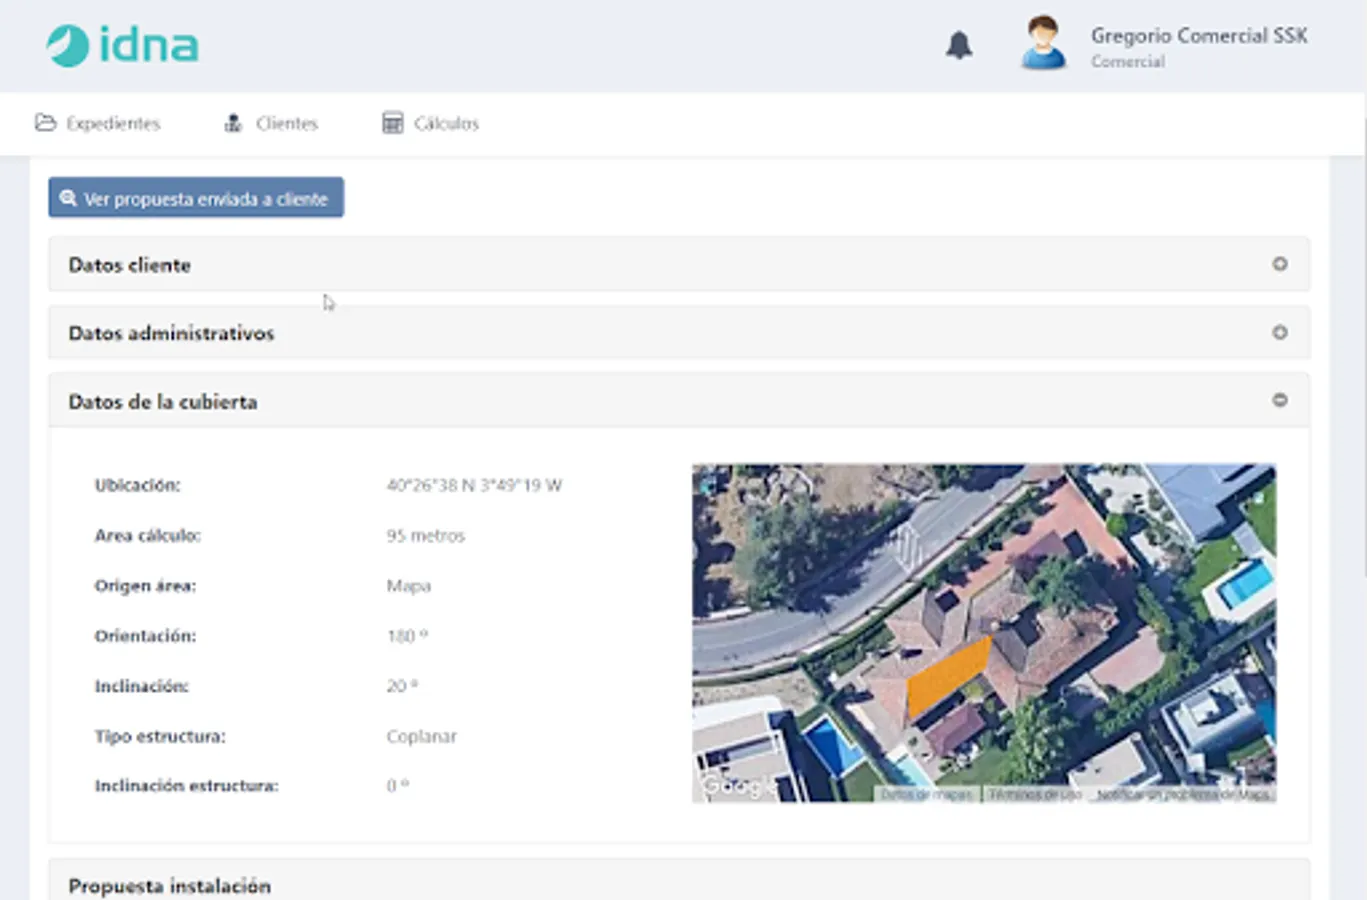Click the Propuesta instalación header
Viewport: 1367px width, 900px height.
[x=170, y=886]
